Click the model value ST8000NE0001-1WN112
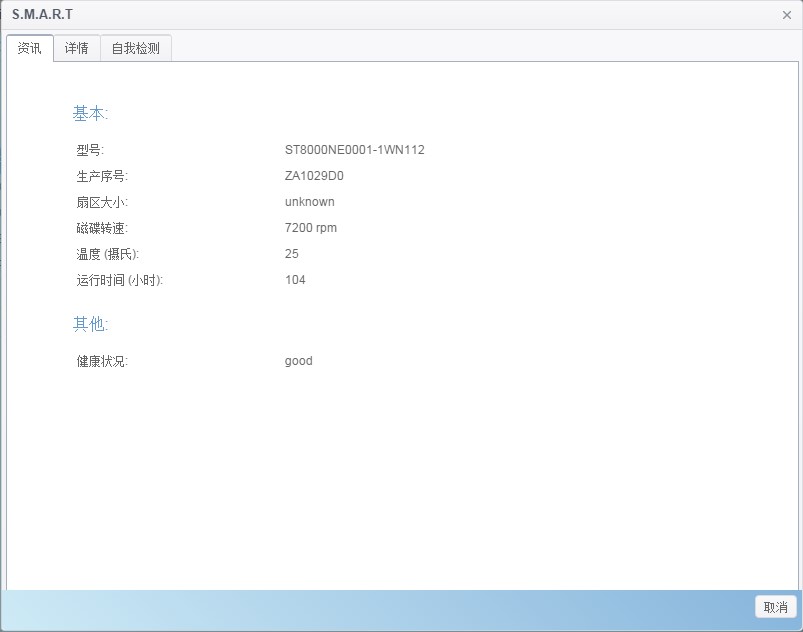 click(x=354, y=150)
